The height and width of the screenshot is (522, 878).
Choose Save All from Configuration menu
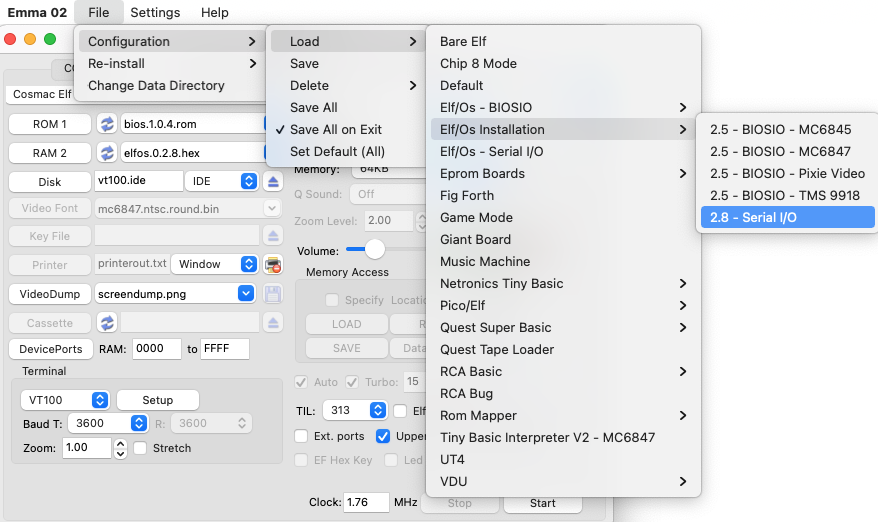pos(346,108)
